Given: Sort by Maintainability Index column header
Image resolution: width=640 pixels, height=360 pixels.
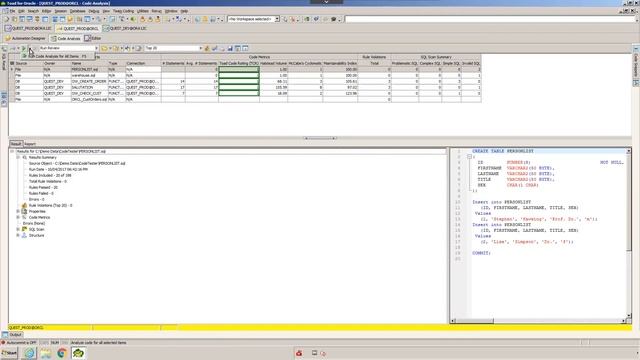Looking at the screenshot, I should (340, 63).
